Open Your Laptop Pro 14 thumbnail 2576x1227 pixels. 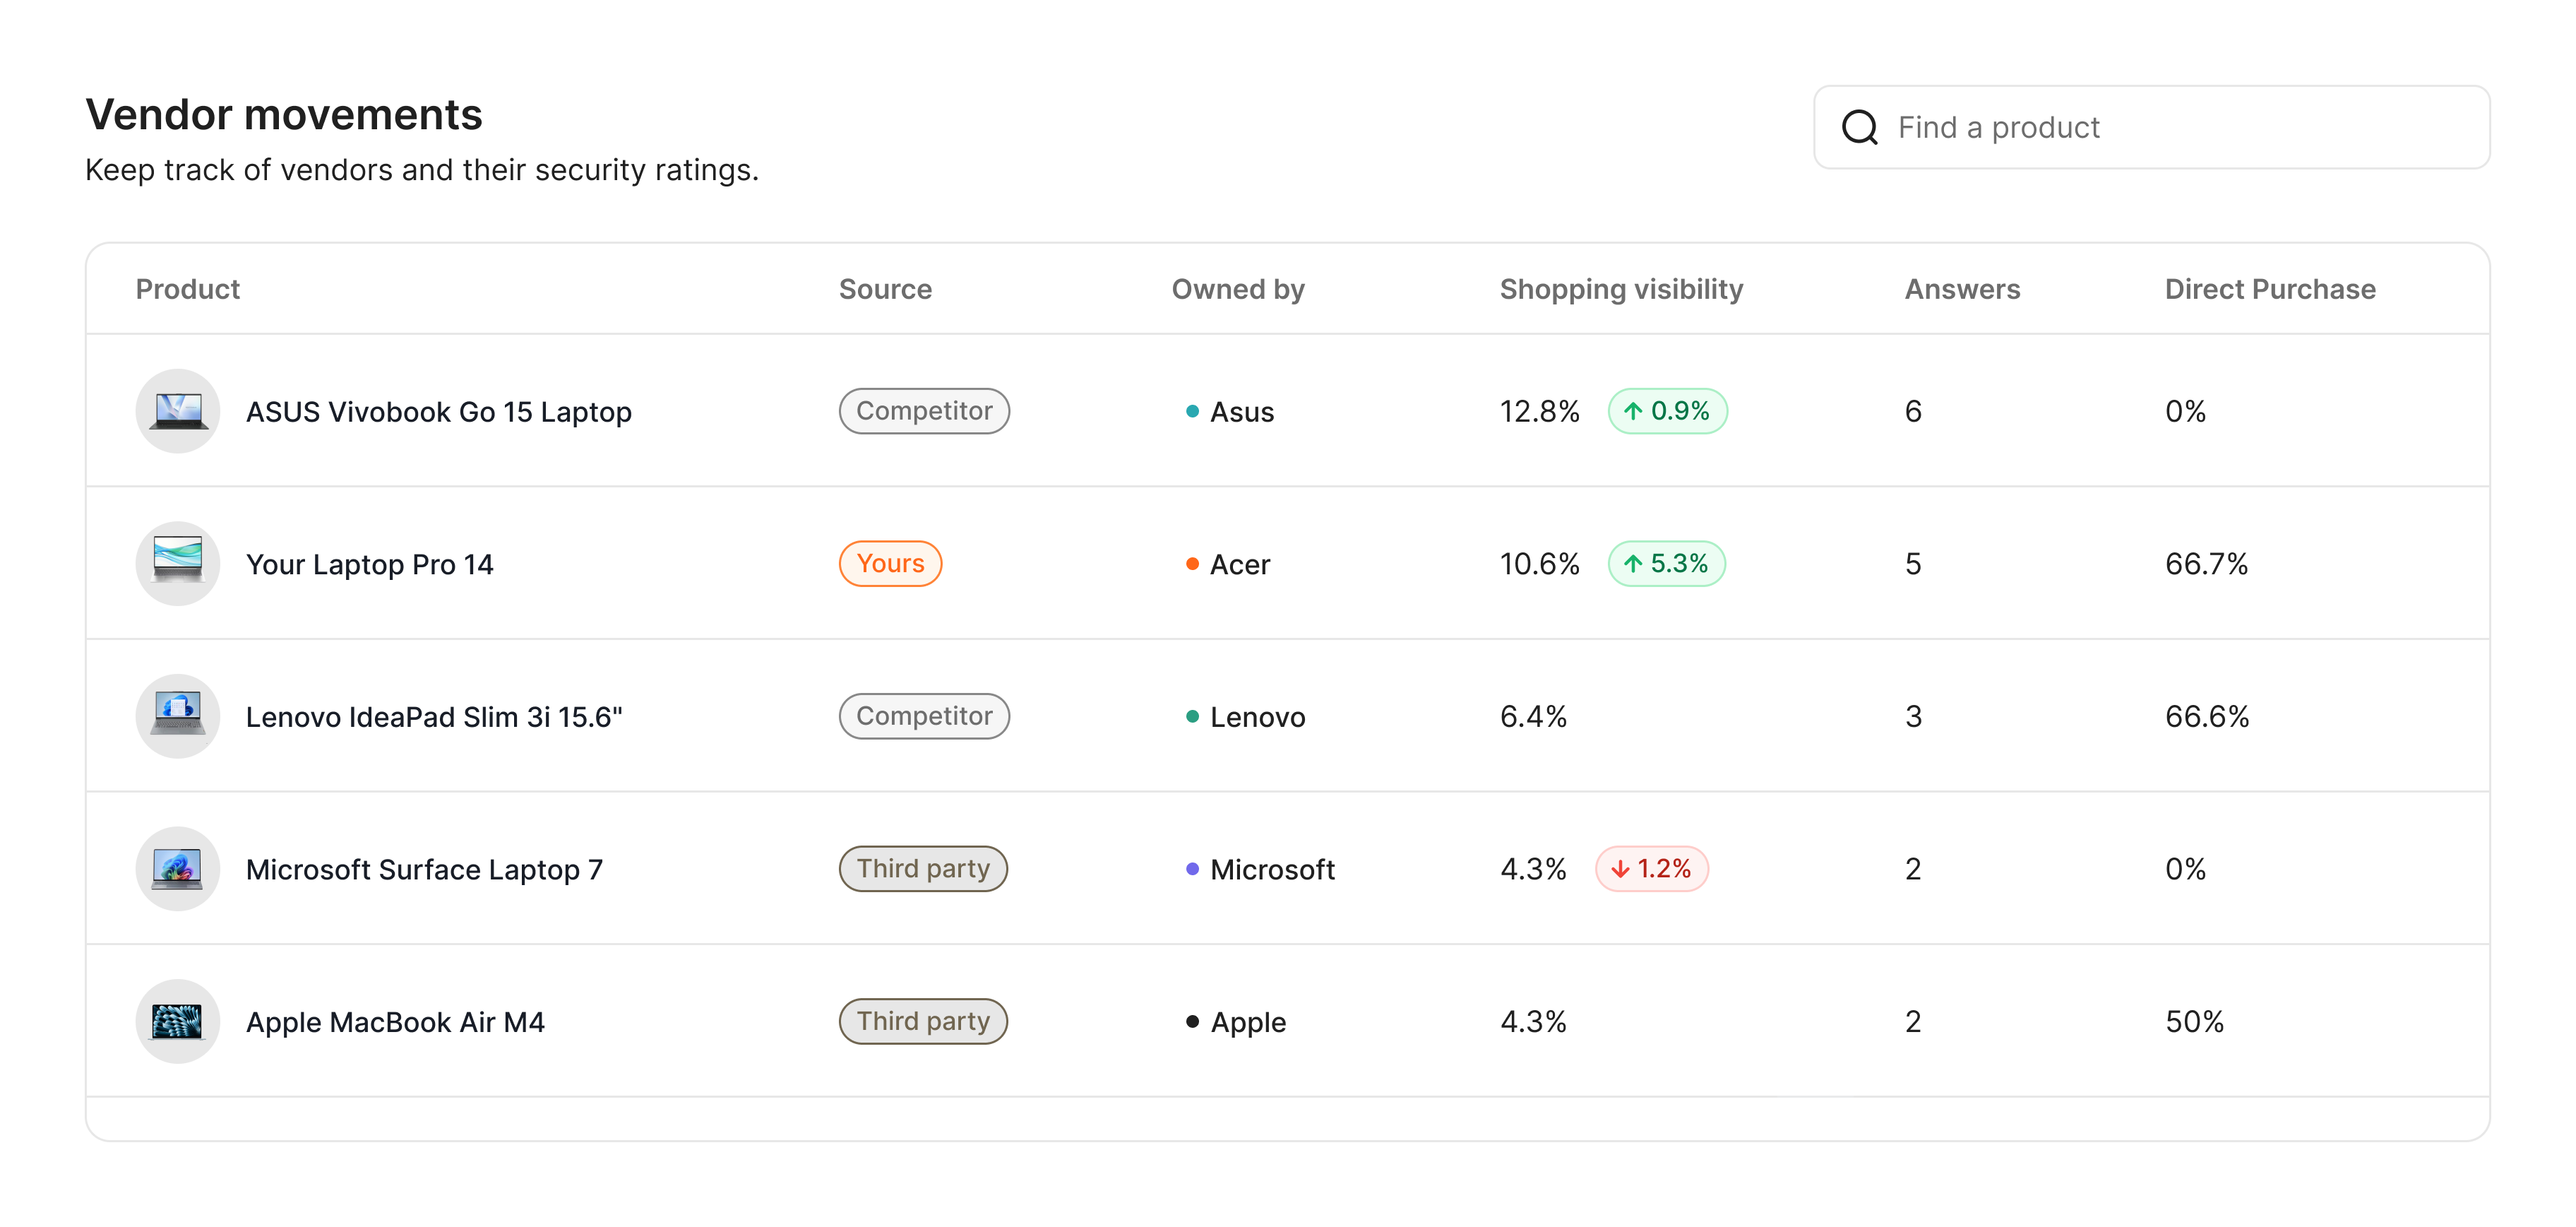pyautogui.click(x=178, y=564)
